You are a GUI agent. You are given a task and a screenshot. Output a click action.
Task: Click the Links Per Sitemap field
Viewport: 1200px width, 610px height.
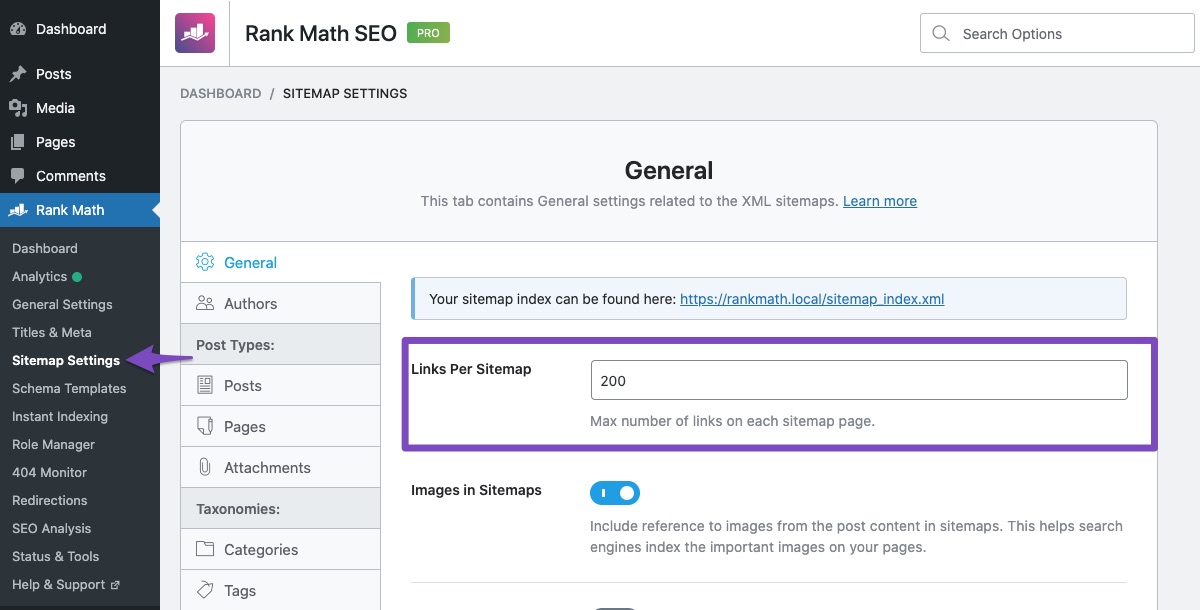pos(858,381)
